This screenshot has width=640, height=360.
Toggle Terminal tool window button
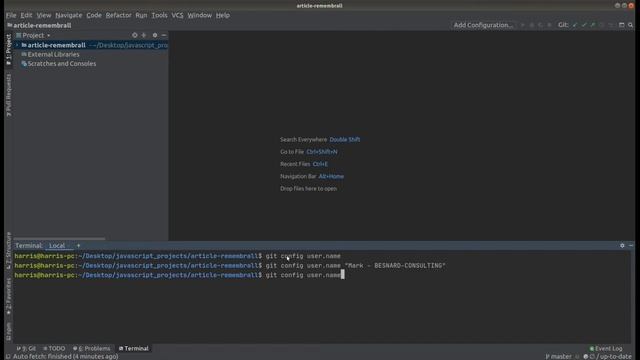[x=133, y=349]
